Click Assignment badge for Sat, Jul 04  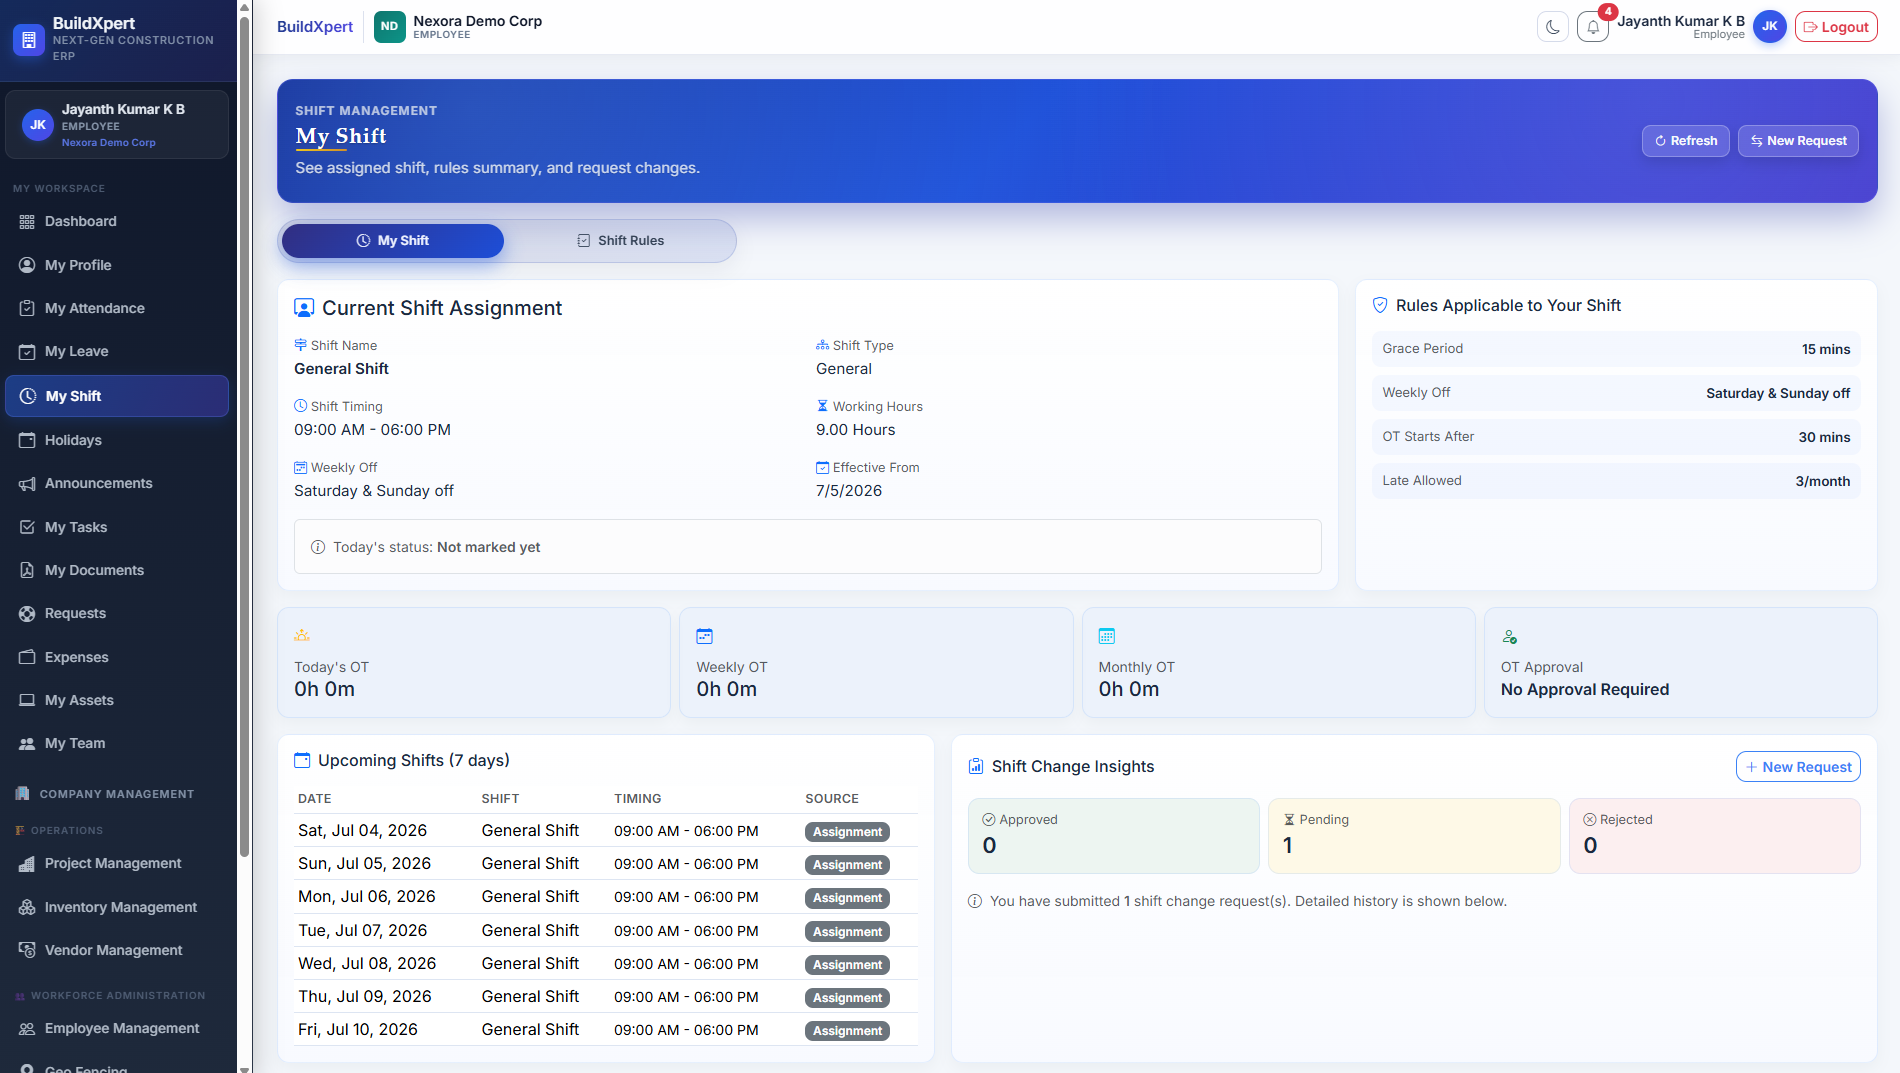[847, 832]
